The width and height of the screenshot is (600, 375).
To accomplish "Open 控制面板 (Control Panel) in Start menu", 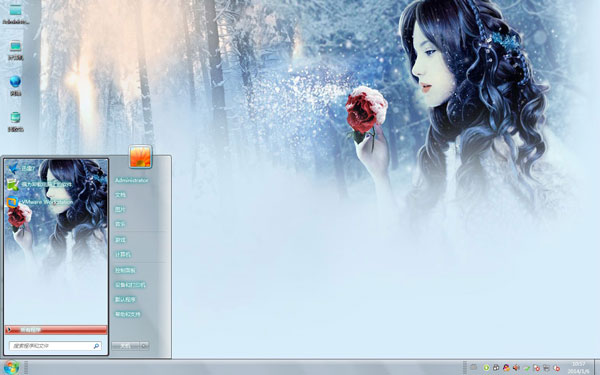I will (x=125, y=270).
